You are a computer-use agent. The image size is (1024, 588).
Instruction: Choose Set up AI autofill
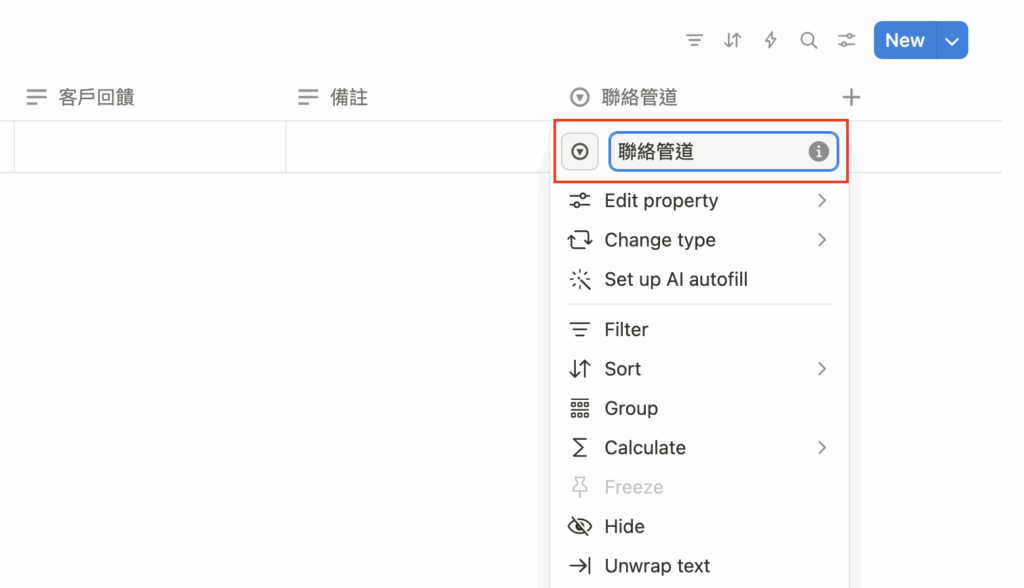(675, 280)
